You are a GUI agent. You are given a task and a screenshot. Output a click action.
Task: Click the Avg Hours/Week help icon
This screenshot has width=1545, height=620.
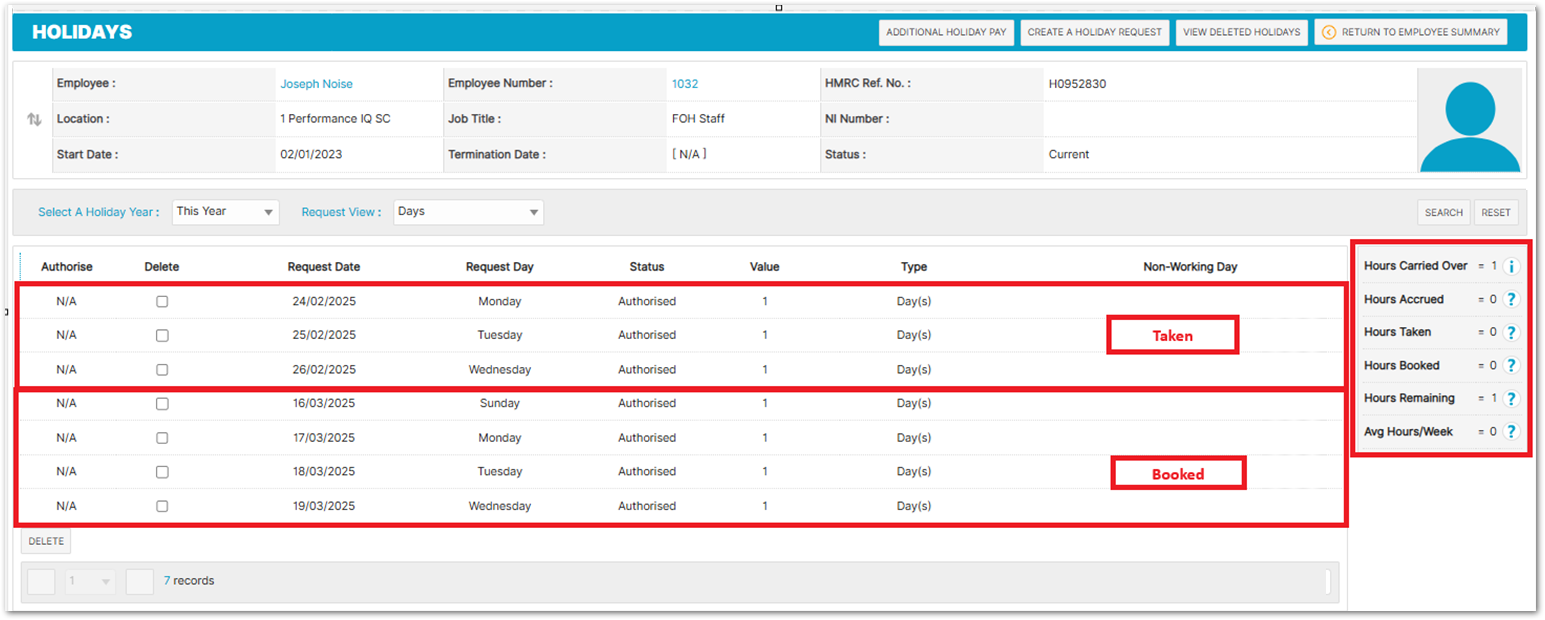(x=1511, y=432)
